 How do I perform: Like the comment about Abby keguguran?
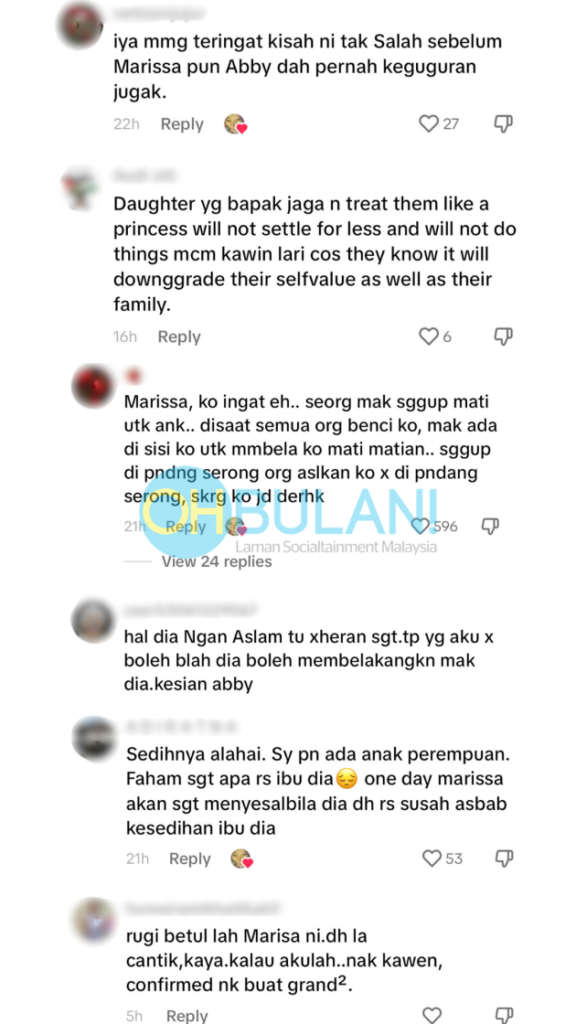(428, 123)
